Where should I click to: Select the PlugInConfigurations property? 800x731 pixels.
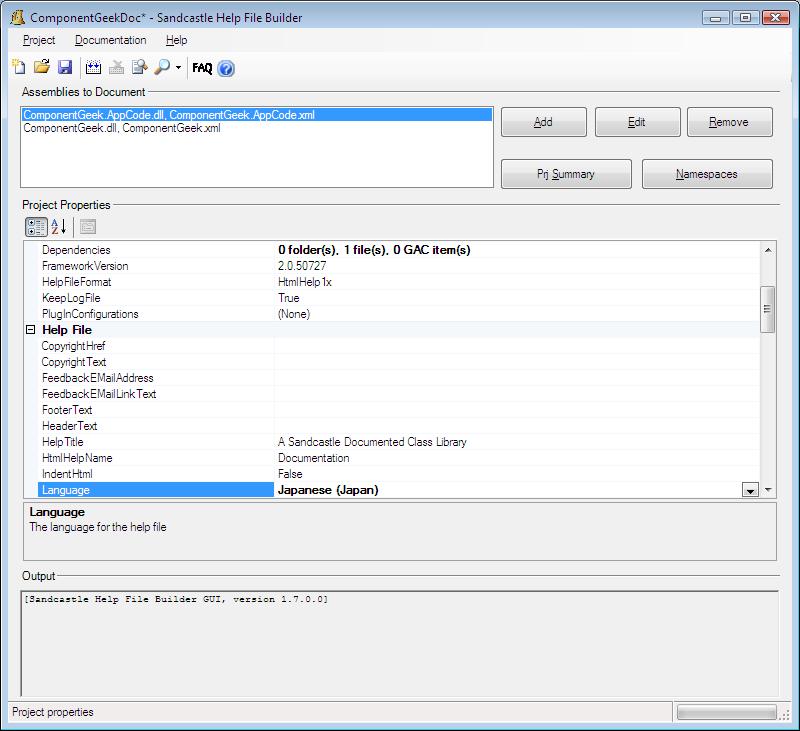click(90, 314)
